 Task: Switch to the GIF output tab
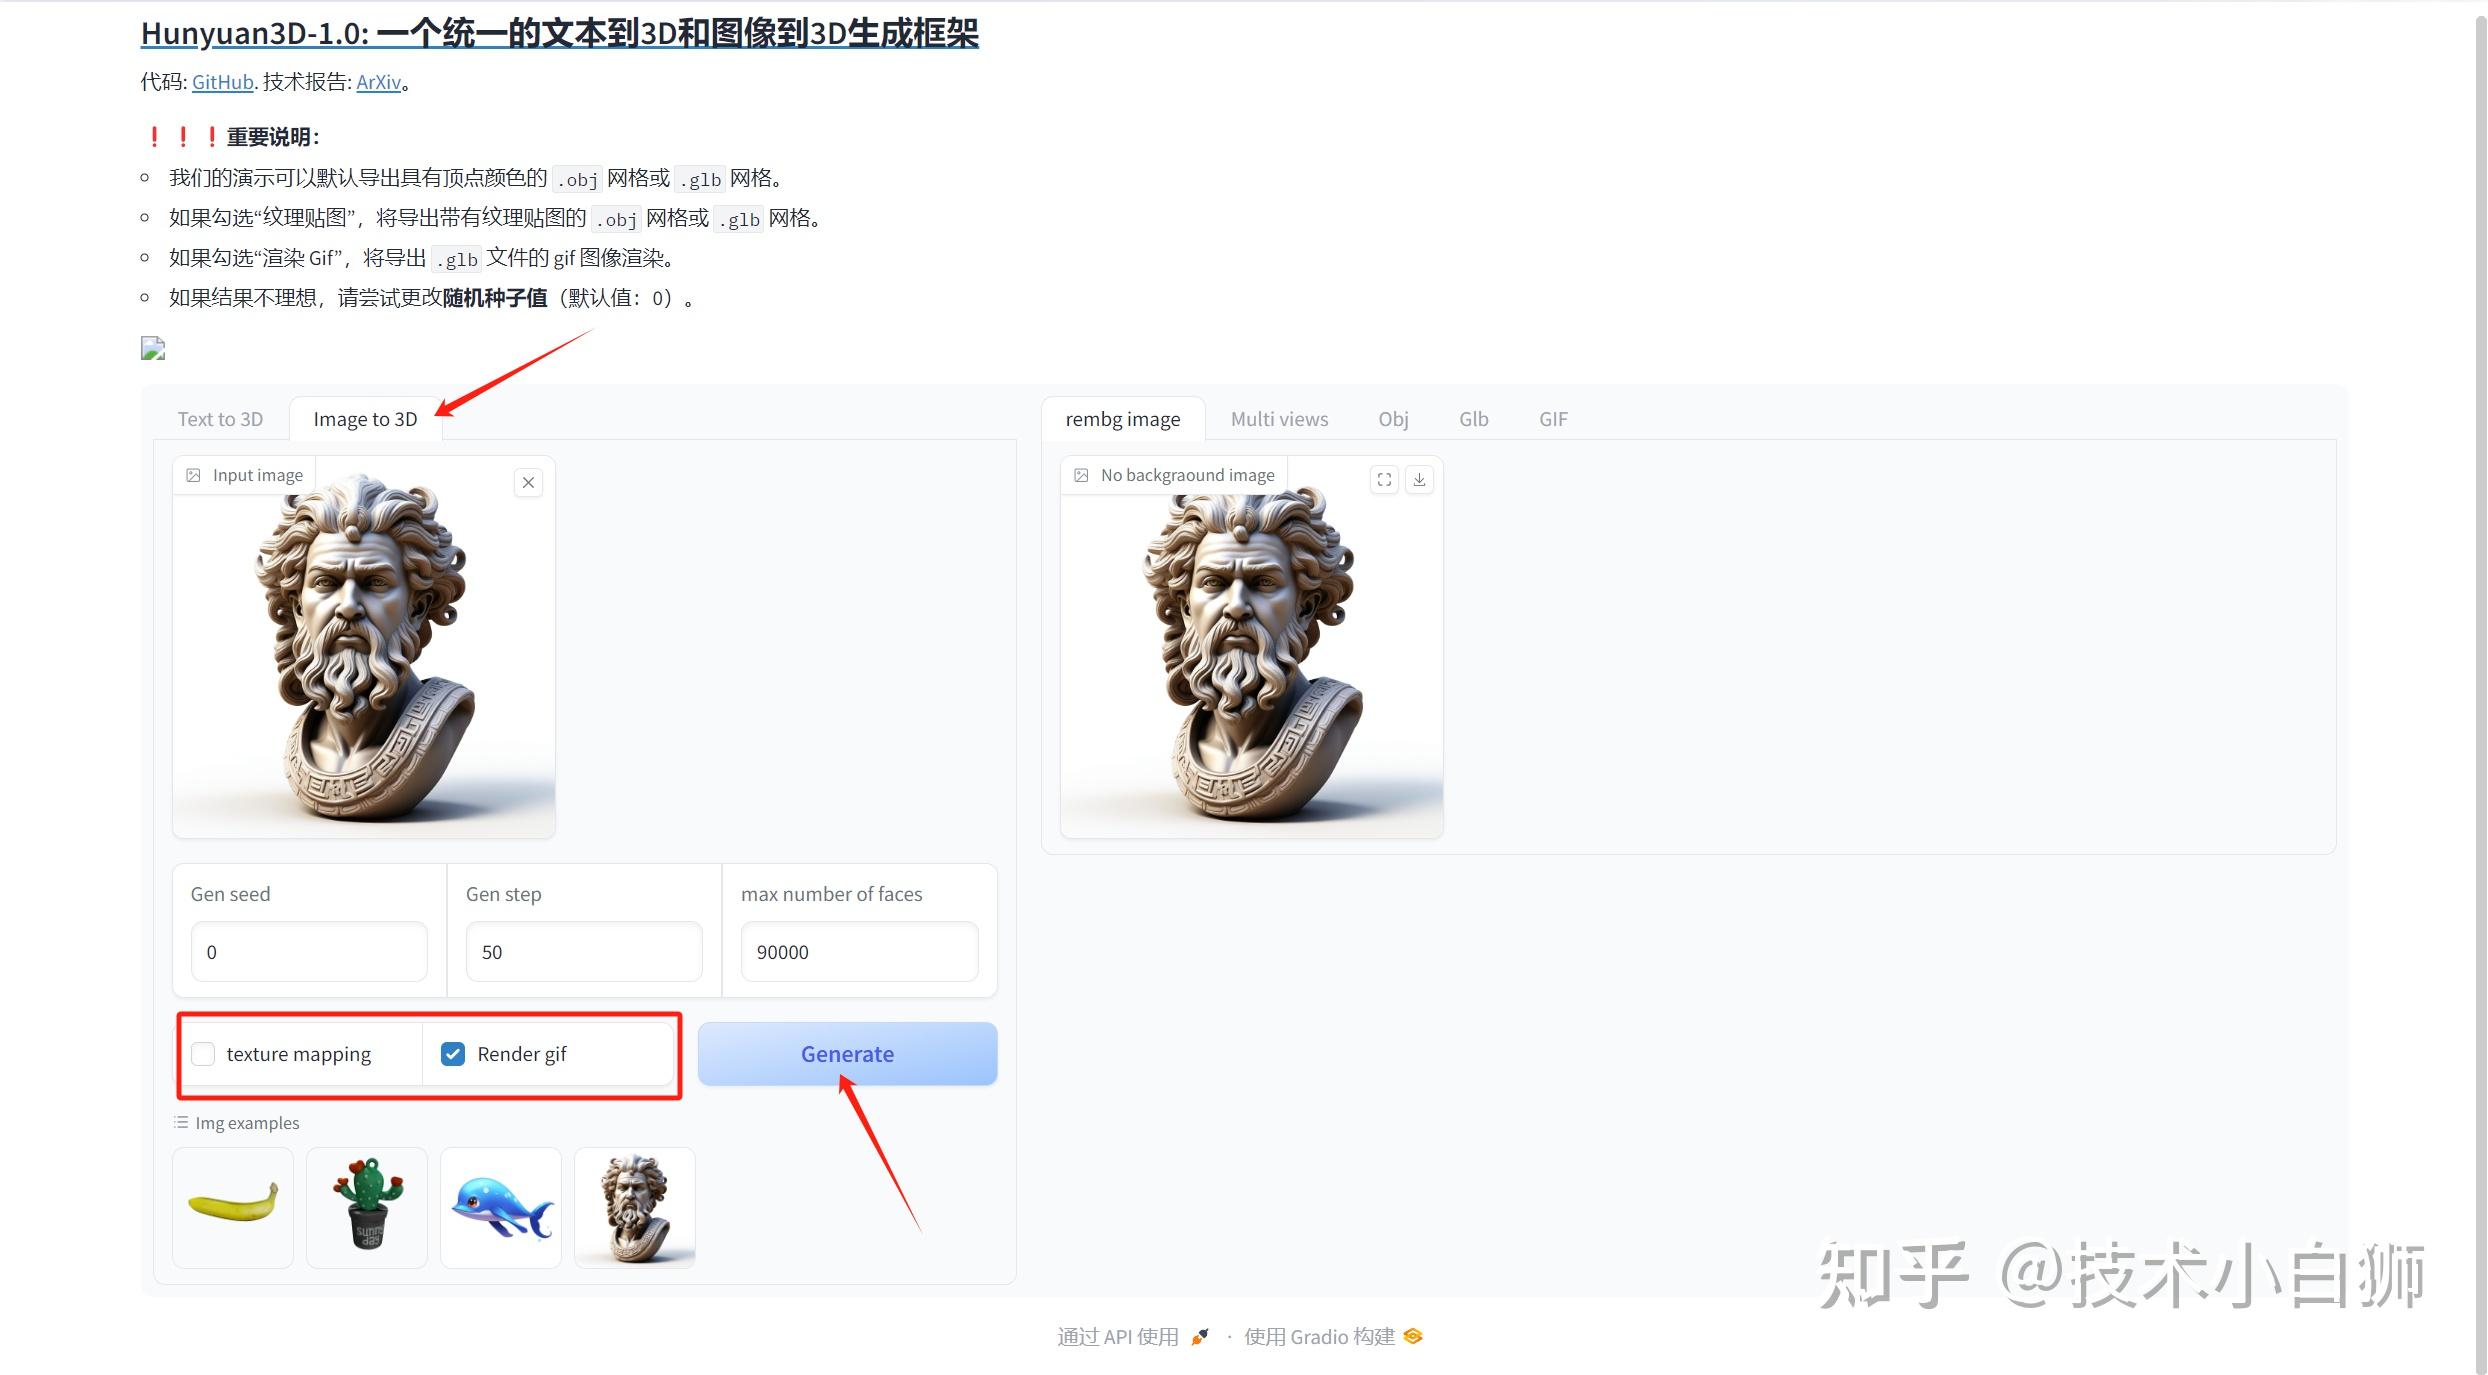pos(1552,419)
